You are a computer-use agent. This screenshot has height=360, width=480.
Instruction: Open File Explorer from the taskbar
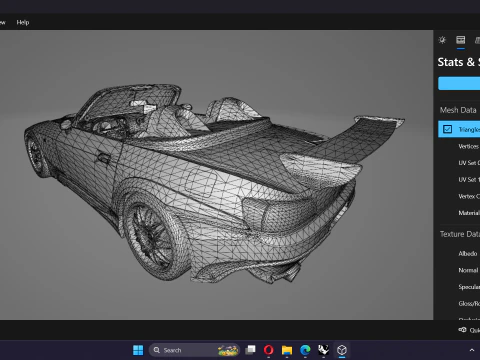tap(287, 350)
